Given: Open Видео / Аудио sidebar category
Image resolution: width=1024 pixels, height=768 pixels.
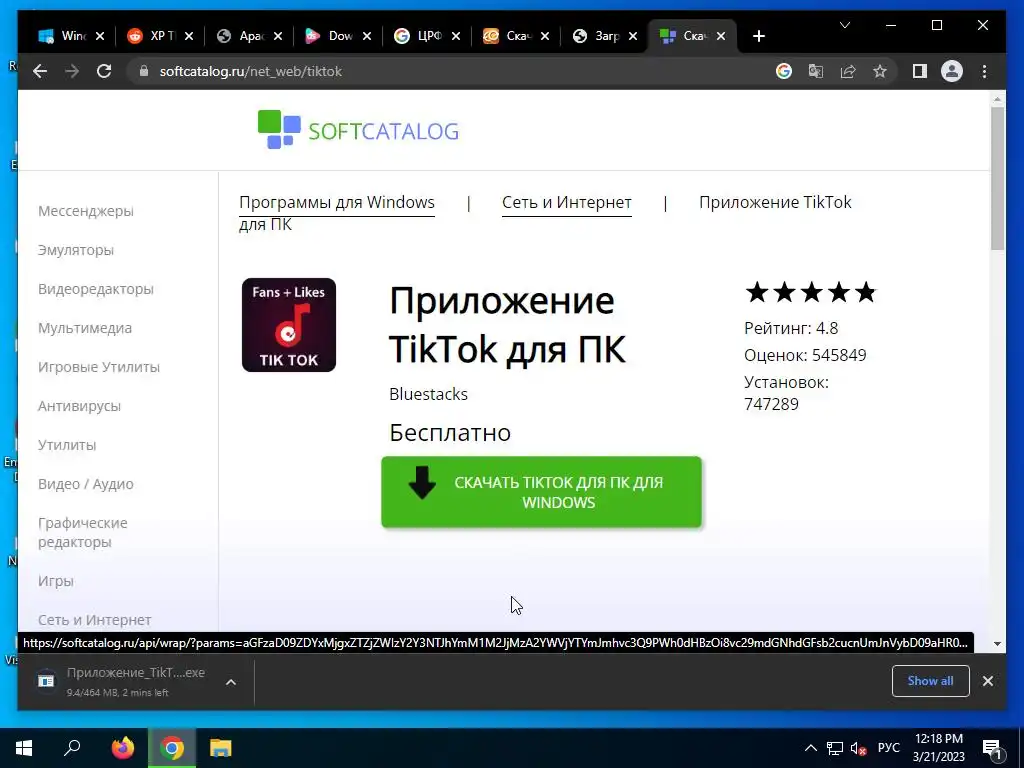Looking at the screenshot, I should click(x=86, y=484).
